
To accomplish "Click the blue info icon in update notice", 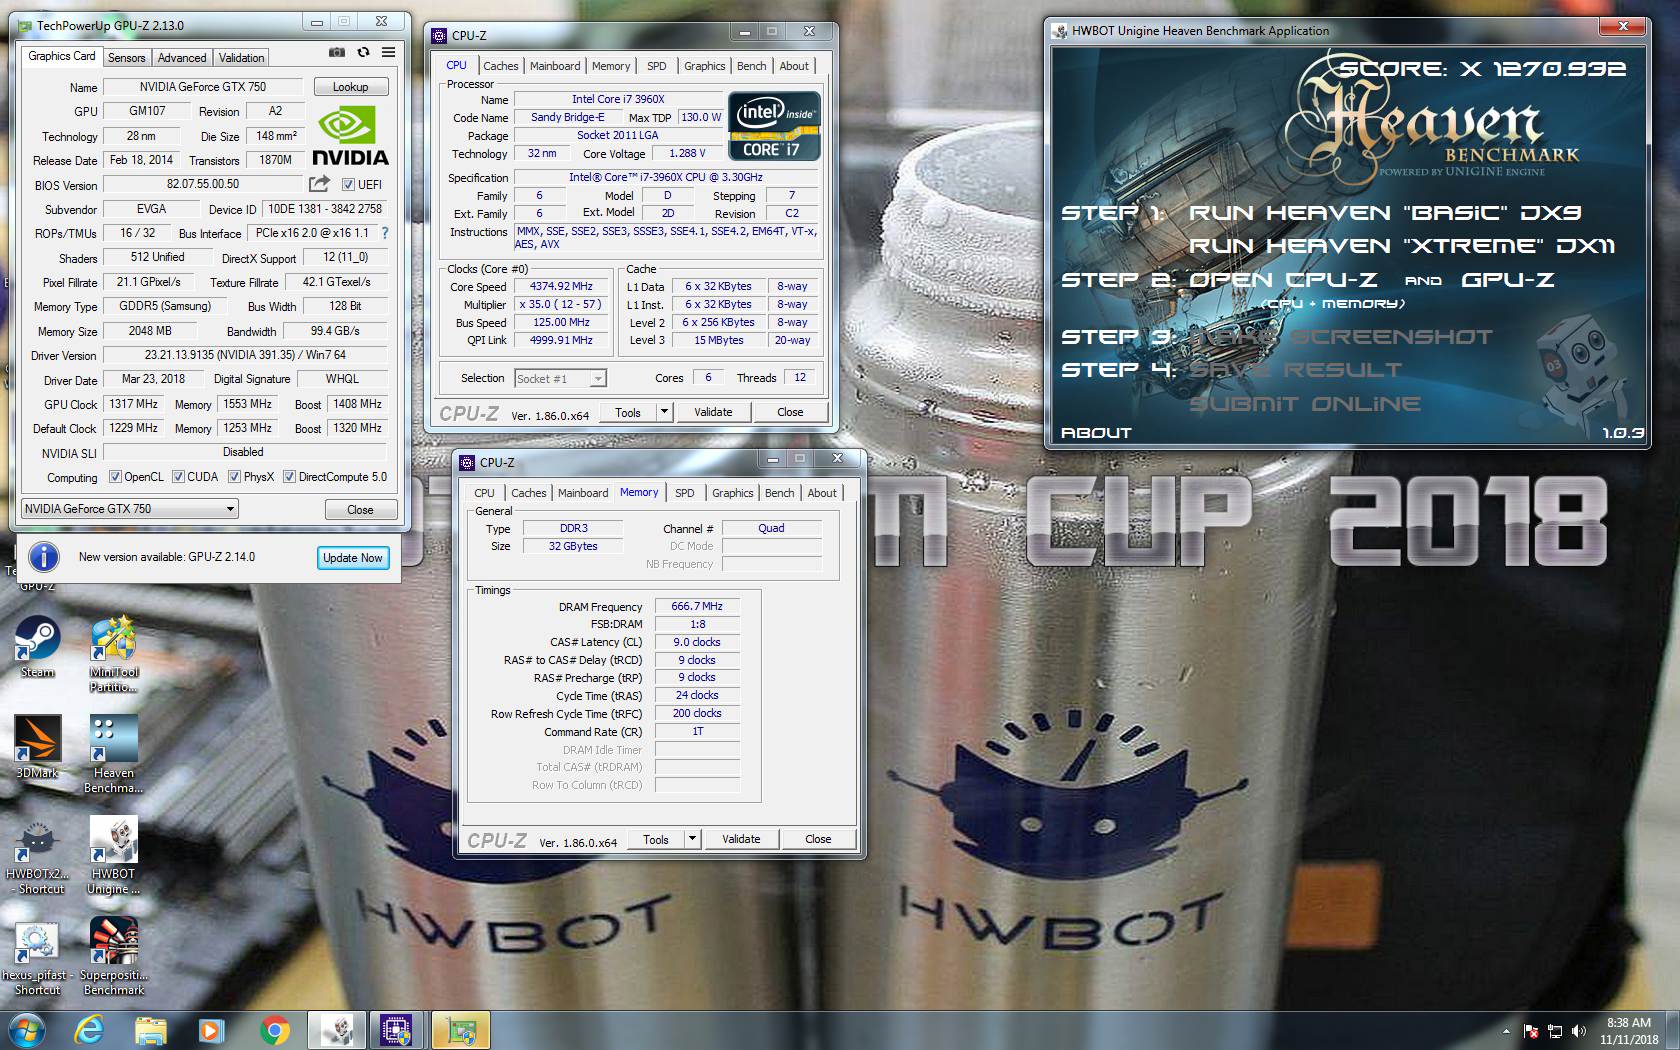I will [43, 557].
